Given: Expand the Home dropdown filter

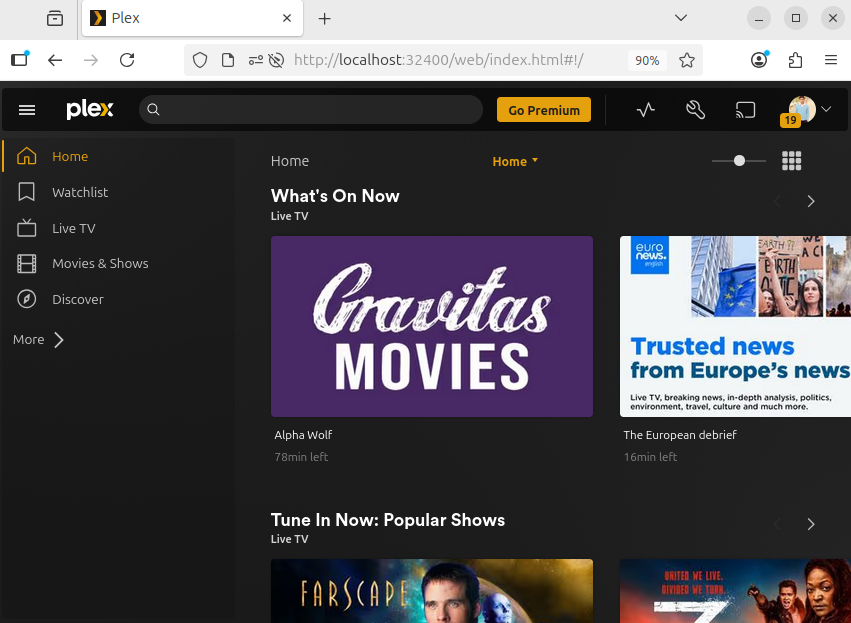Looking at the screenshot, I should (x=515, y=161).
